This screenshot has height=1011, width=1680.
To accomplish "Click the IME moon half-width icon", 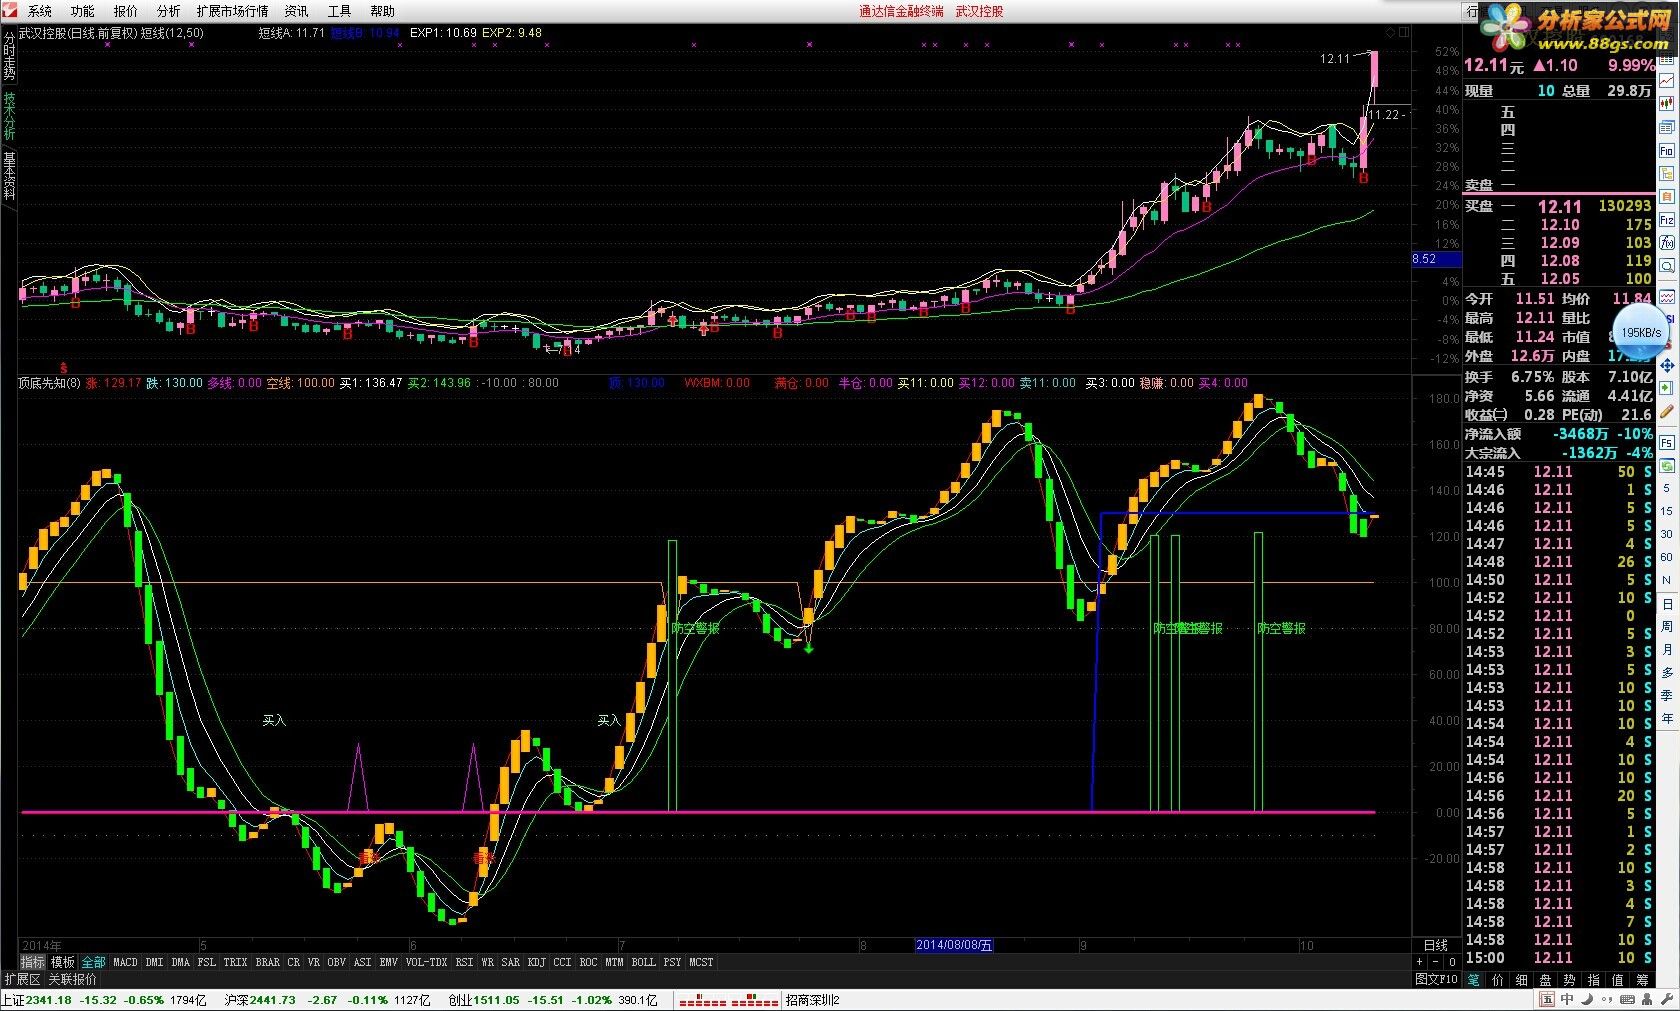I will pyautogui.click(x=1587, y=998).
